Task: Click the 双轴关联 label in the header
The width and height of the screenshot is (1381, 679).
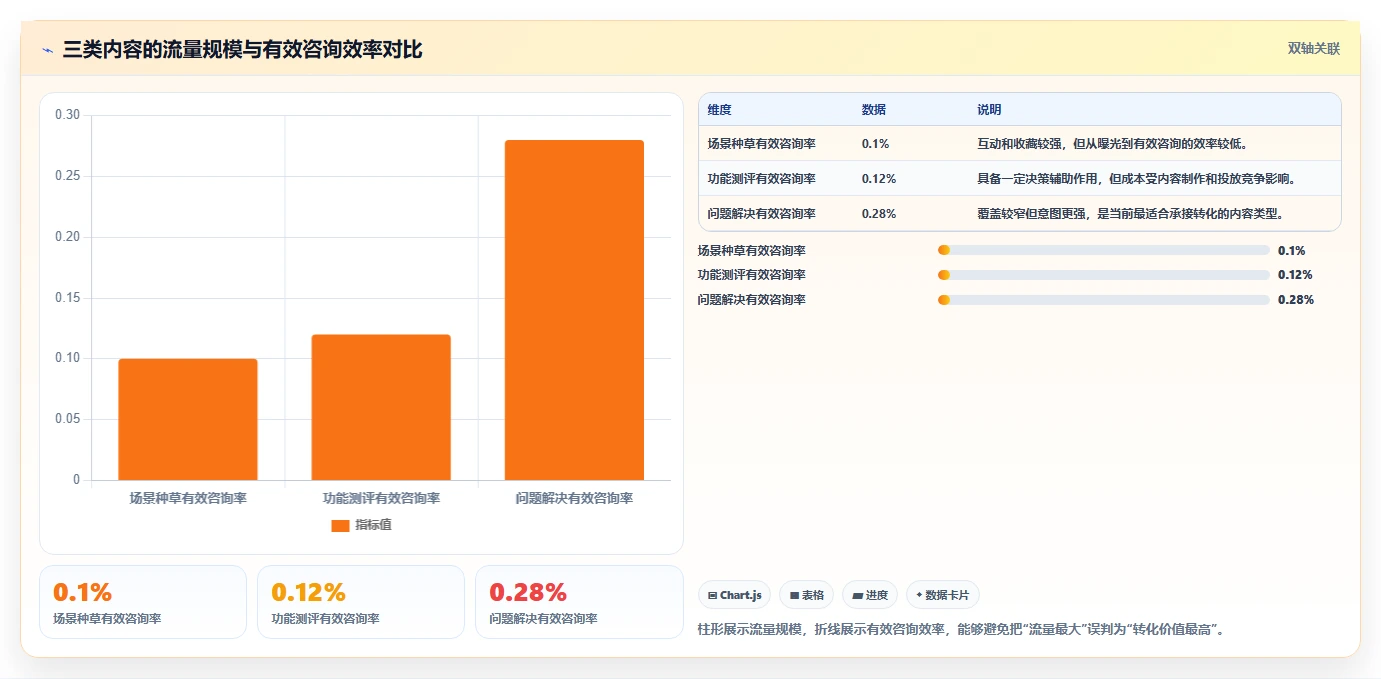Action: click(1313, 49)
